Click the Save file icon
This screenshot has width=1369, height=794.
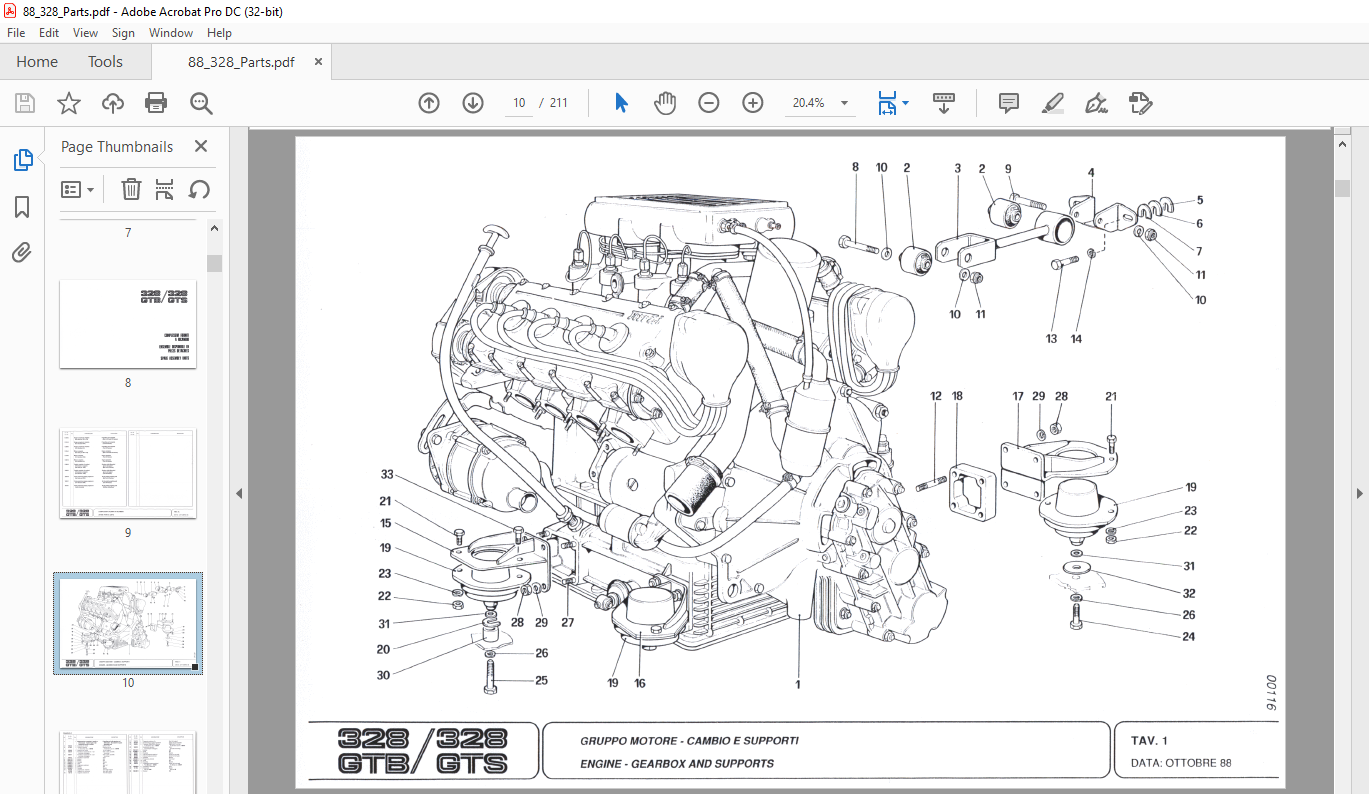tap(25, 103)
